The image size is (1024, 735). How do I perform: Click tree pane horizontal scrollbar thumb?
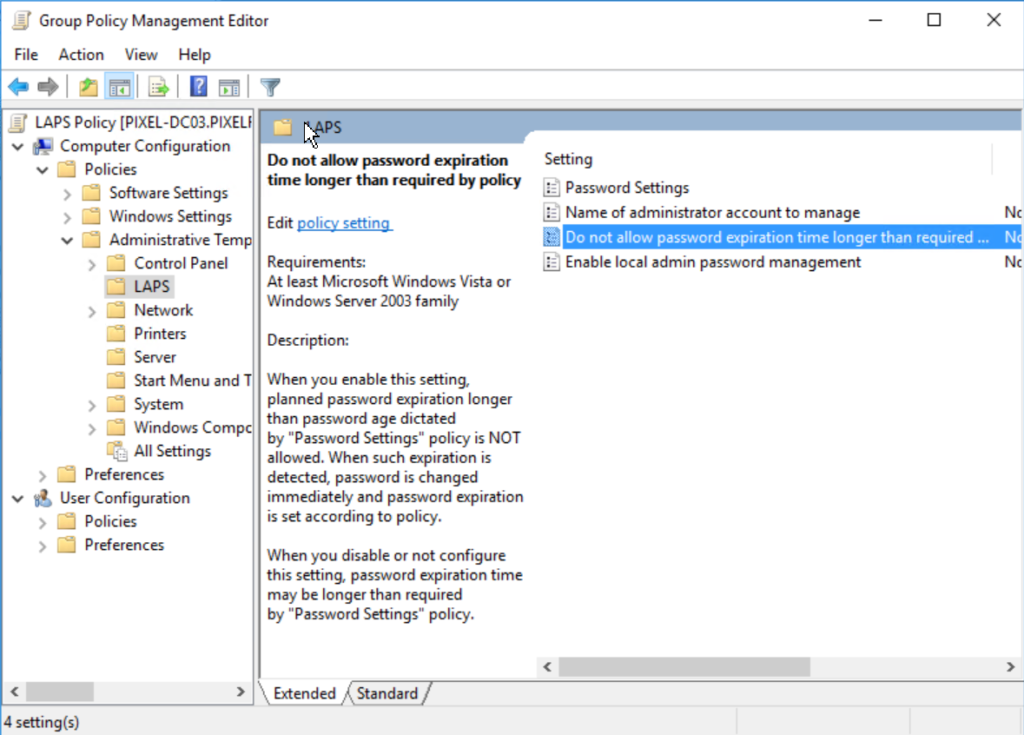tap(60, 691)
